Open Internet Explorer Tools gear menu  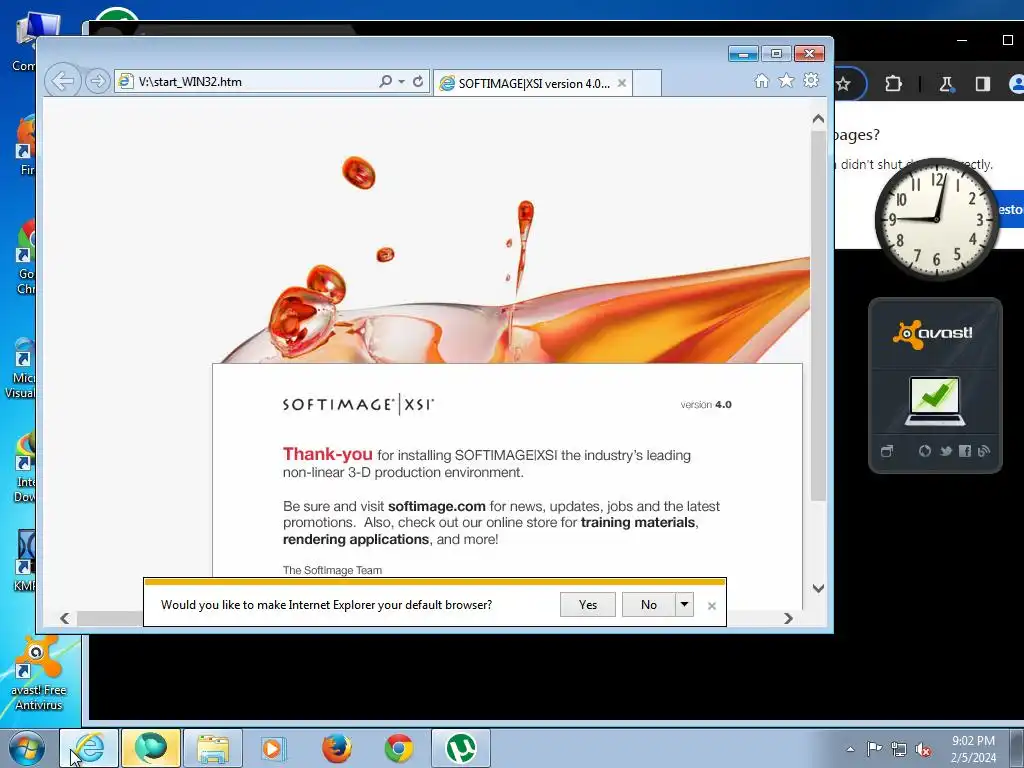point(811,80)
